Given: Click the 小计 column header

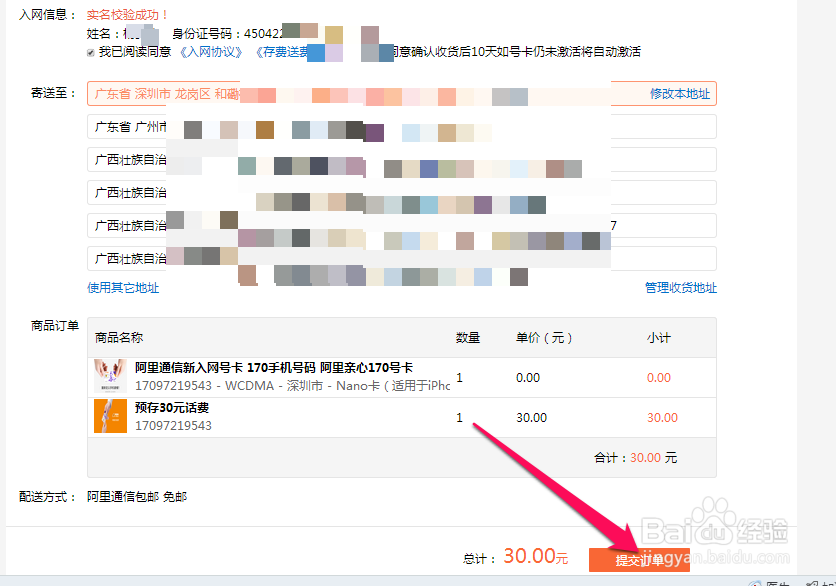Looking at the screenshot, I should point(659,338).
